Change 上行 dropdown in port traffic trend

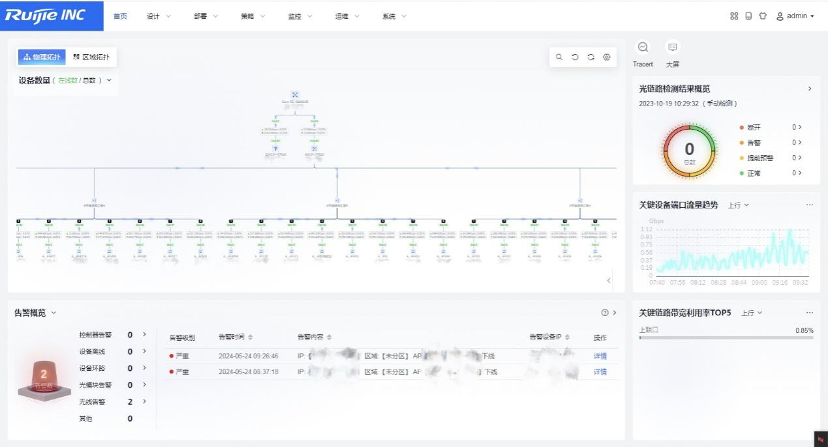point(738,205)
